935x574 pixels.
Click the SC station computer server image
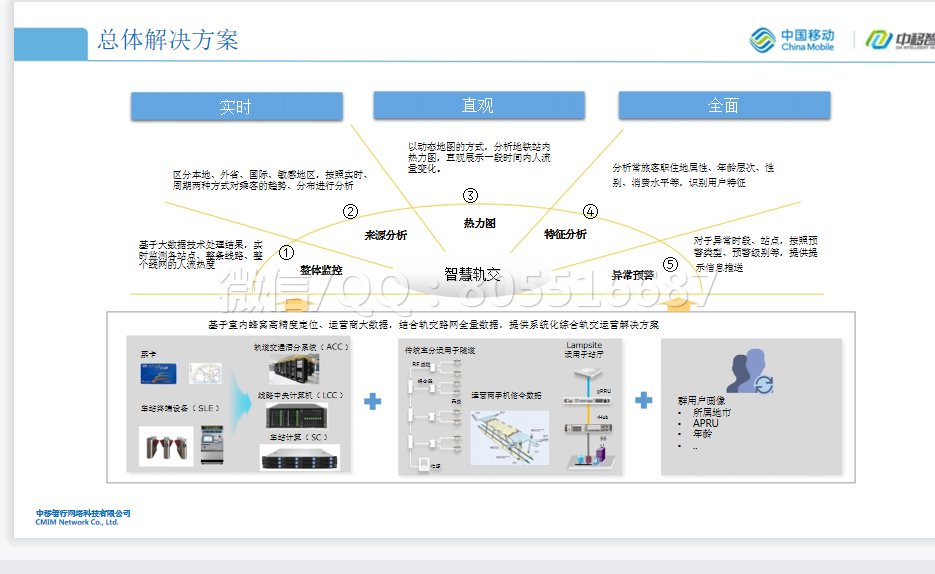click(x=300, y=458)
